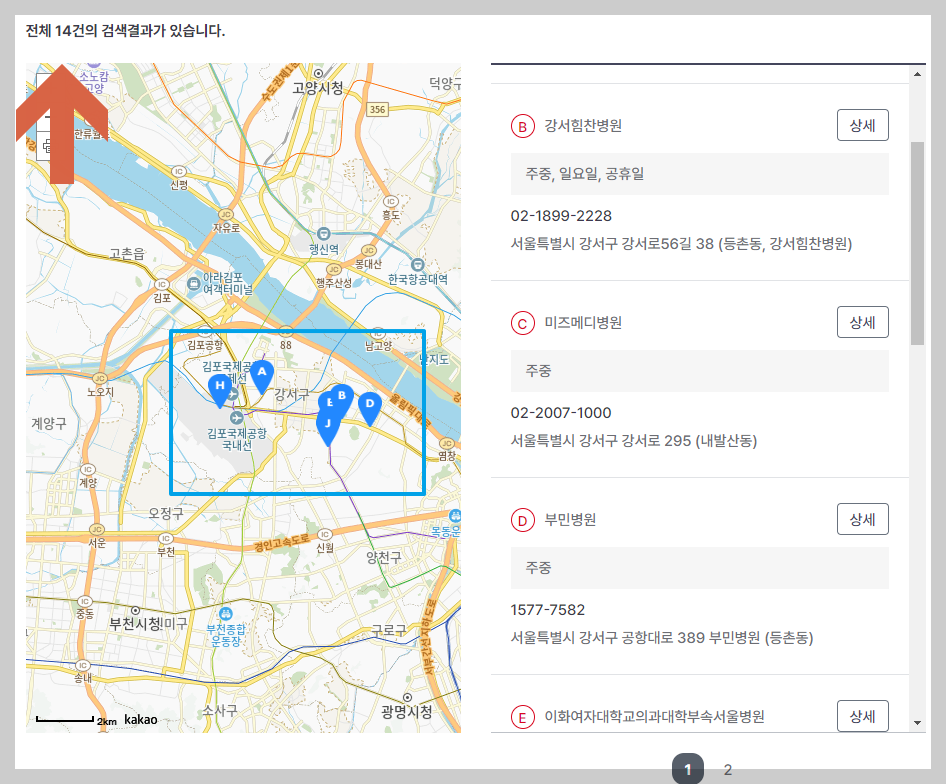Viewport: 946px width, 784px height.
Task: Click map marker A near Gimpo airport
Action: (x=262, y=375)
